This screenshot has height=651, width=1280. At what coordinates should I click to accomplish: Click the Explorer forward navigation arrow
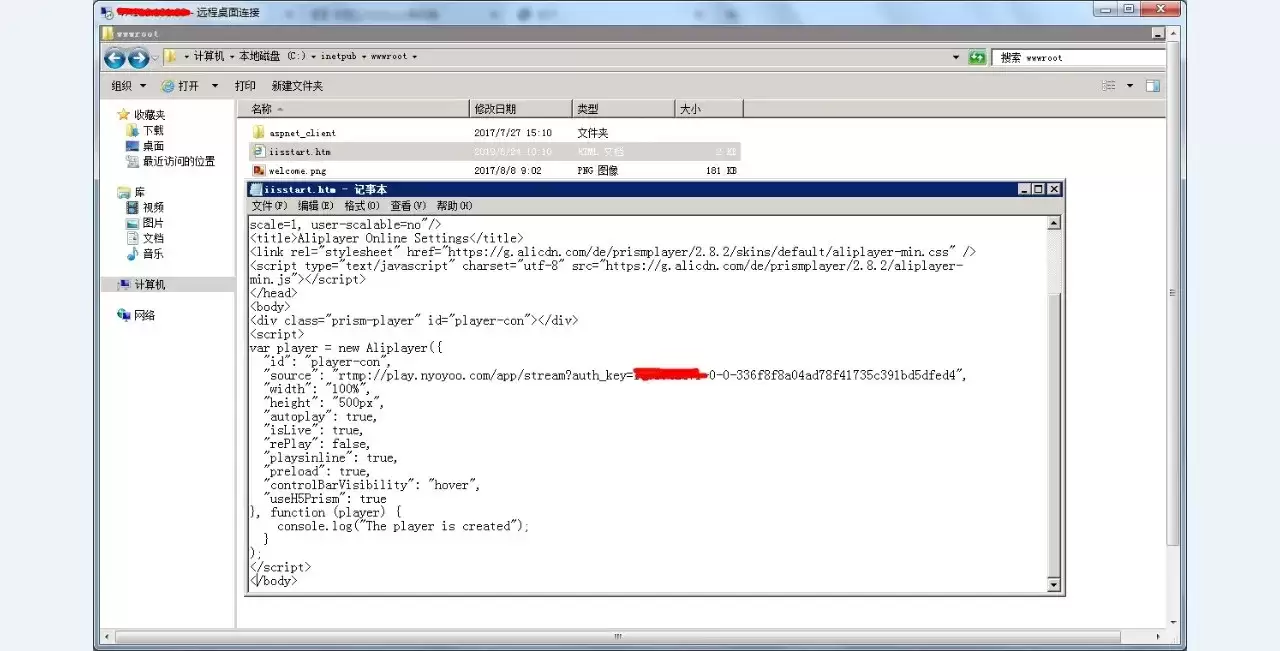coord(139,57)
